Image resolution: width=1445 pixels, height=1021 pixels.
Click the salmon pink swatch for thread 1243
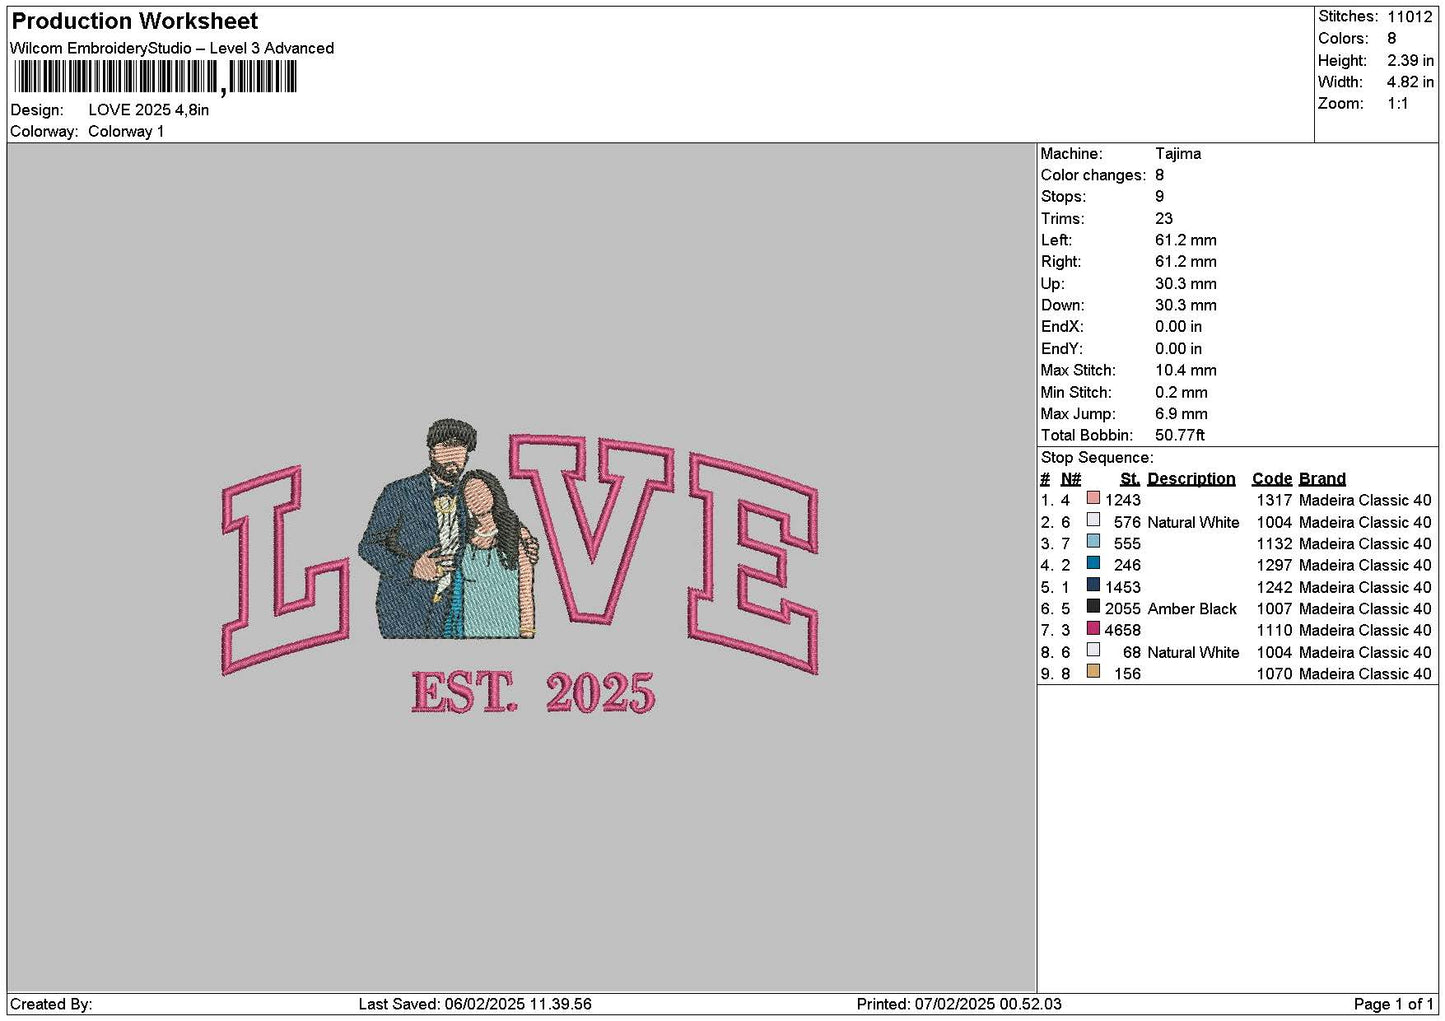(x=1093, y=498)
